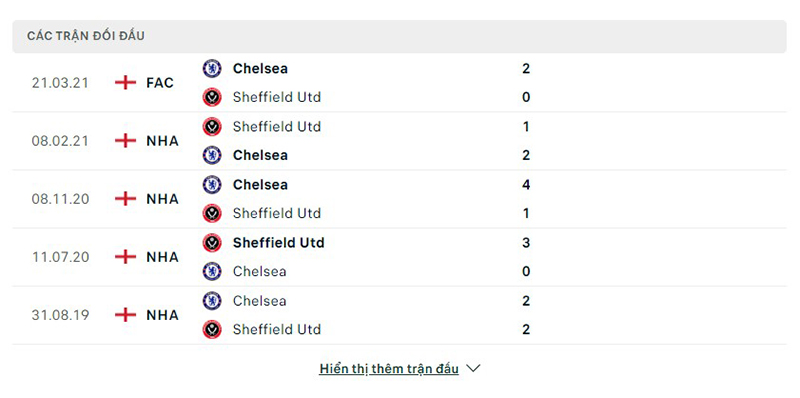Image resolution: width=800 pixels, height=398 pixels.
Task: Open the 08.11.20 match date row
Action: pyautogui.click(x=399, y=199)
